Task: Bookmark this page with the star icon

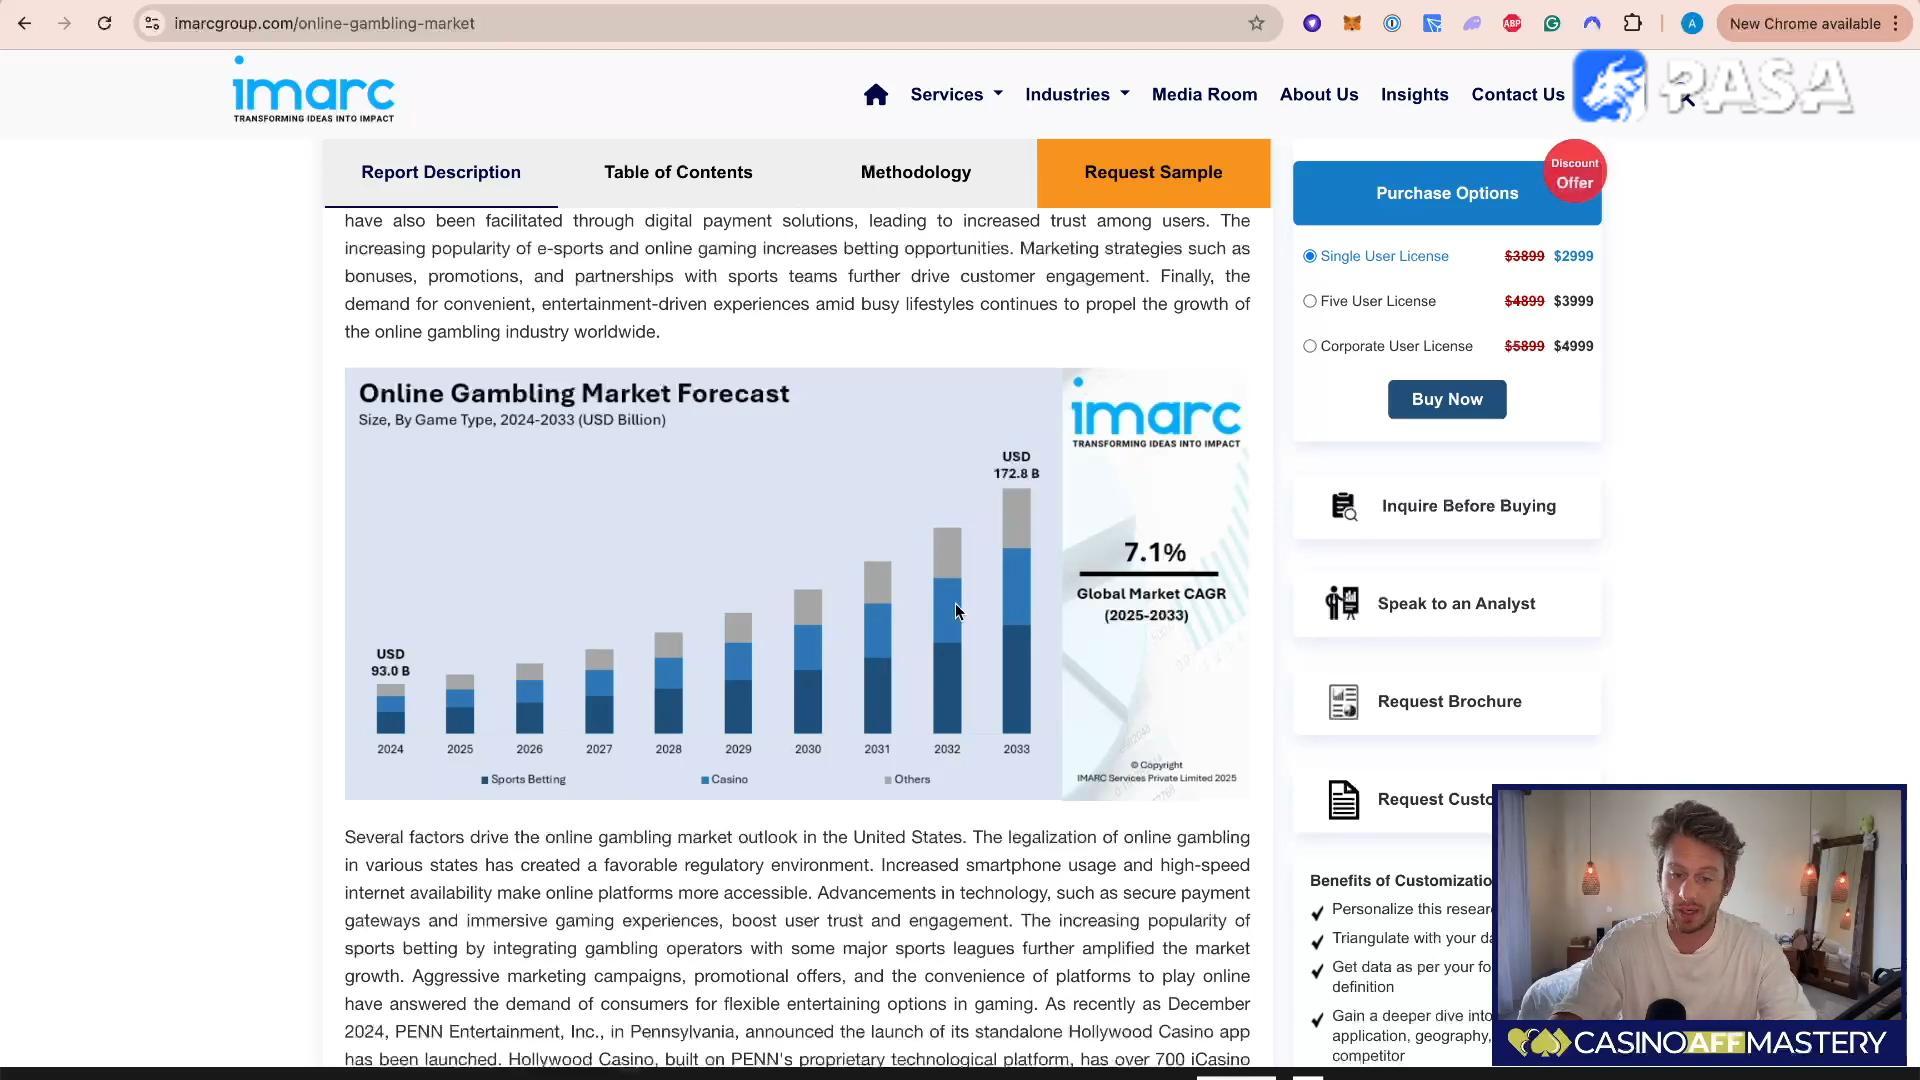Action: [1257, 23]
